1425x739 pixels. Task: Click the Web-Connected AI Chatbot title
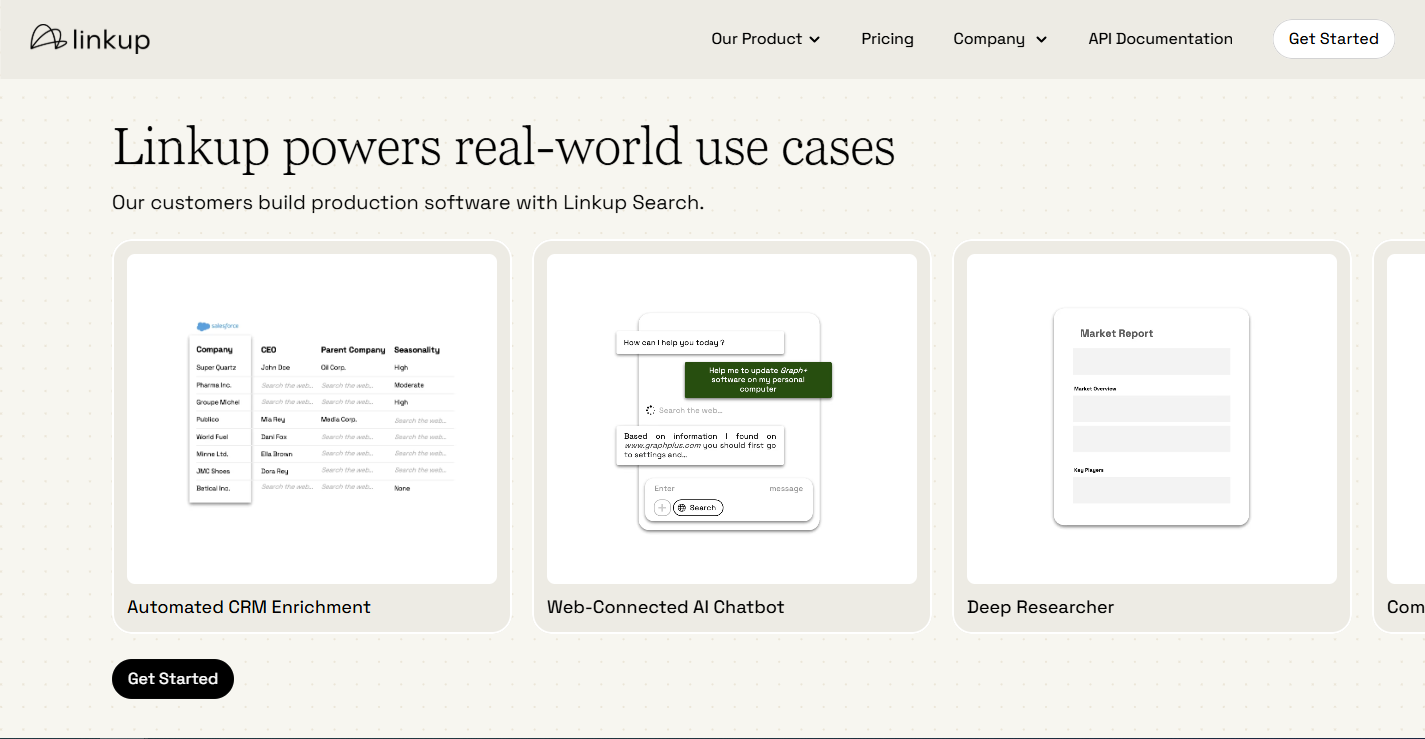(x=666, y=607)
